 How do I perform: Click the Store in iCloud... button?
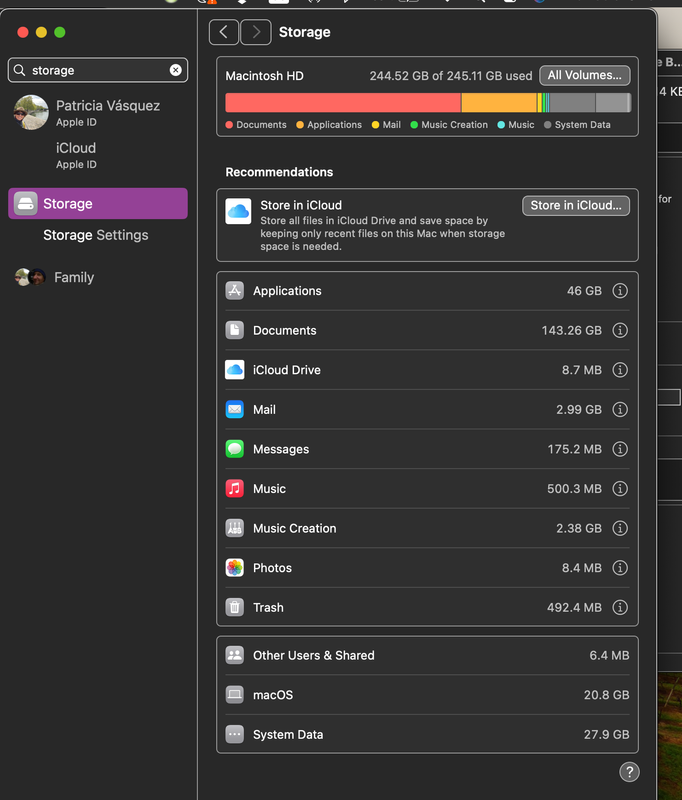pyautogui.click(x=576, y=206)
